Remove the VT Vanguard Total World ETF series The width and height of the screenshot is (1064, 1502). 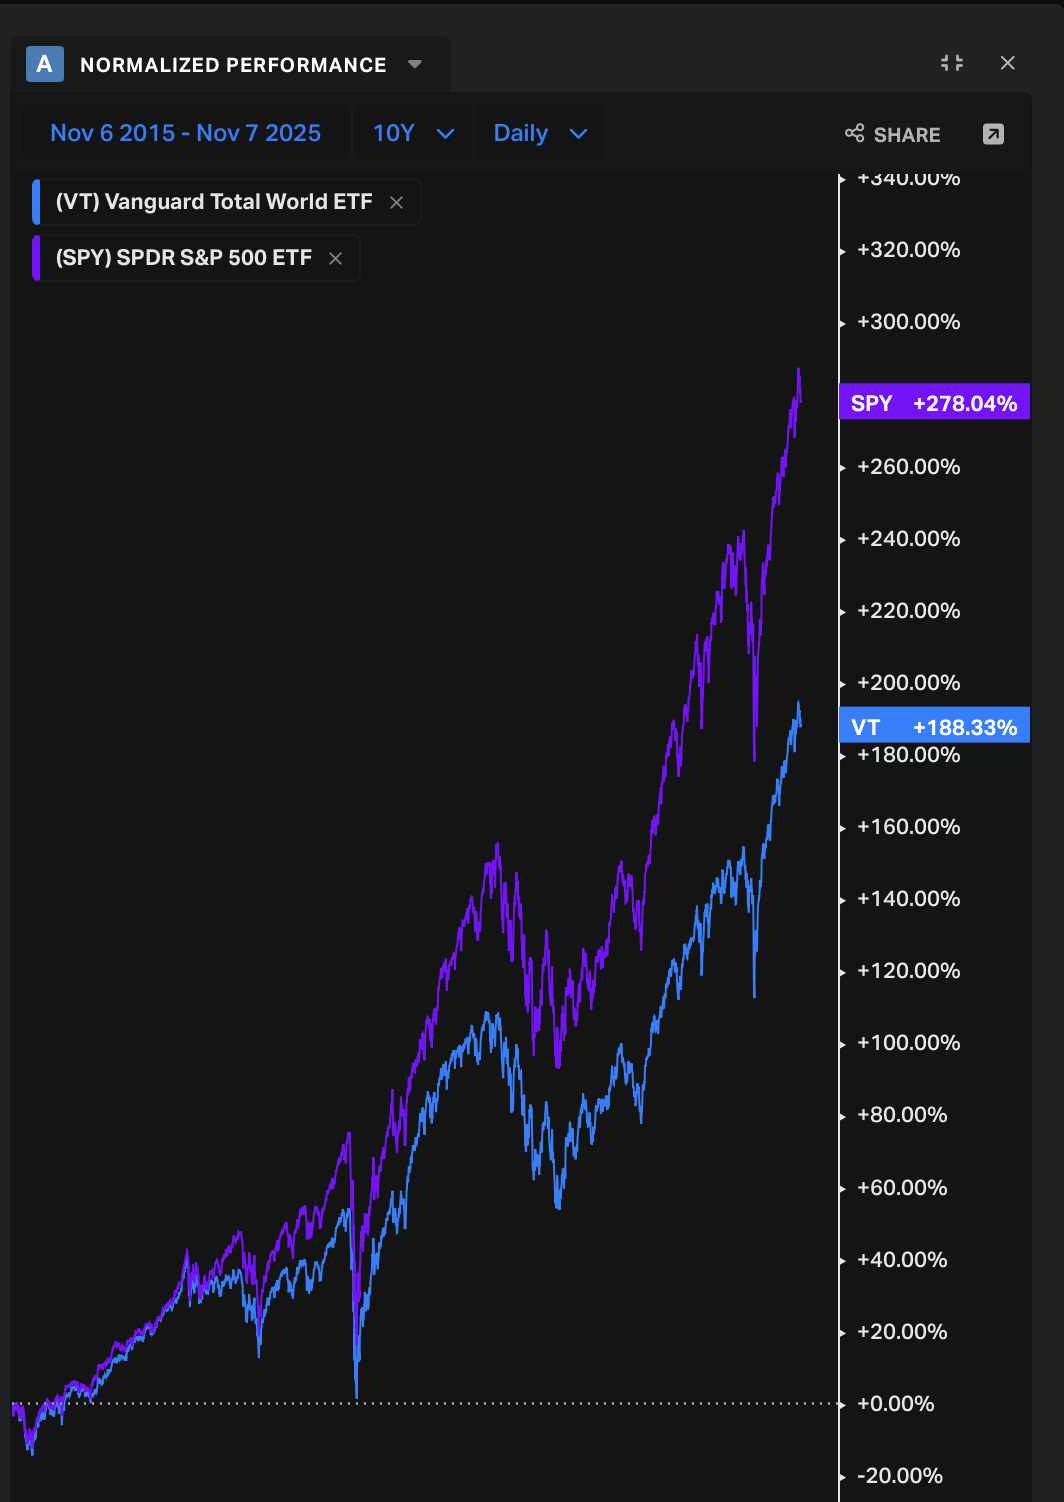[x=397, y=202]
